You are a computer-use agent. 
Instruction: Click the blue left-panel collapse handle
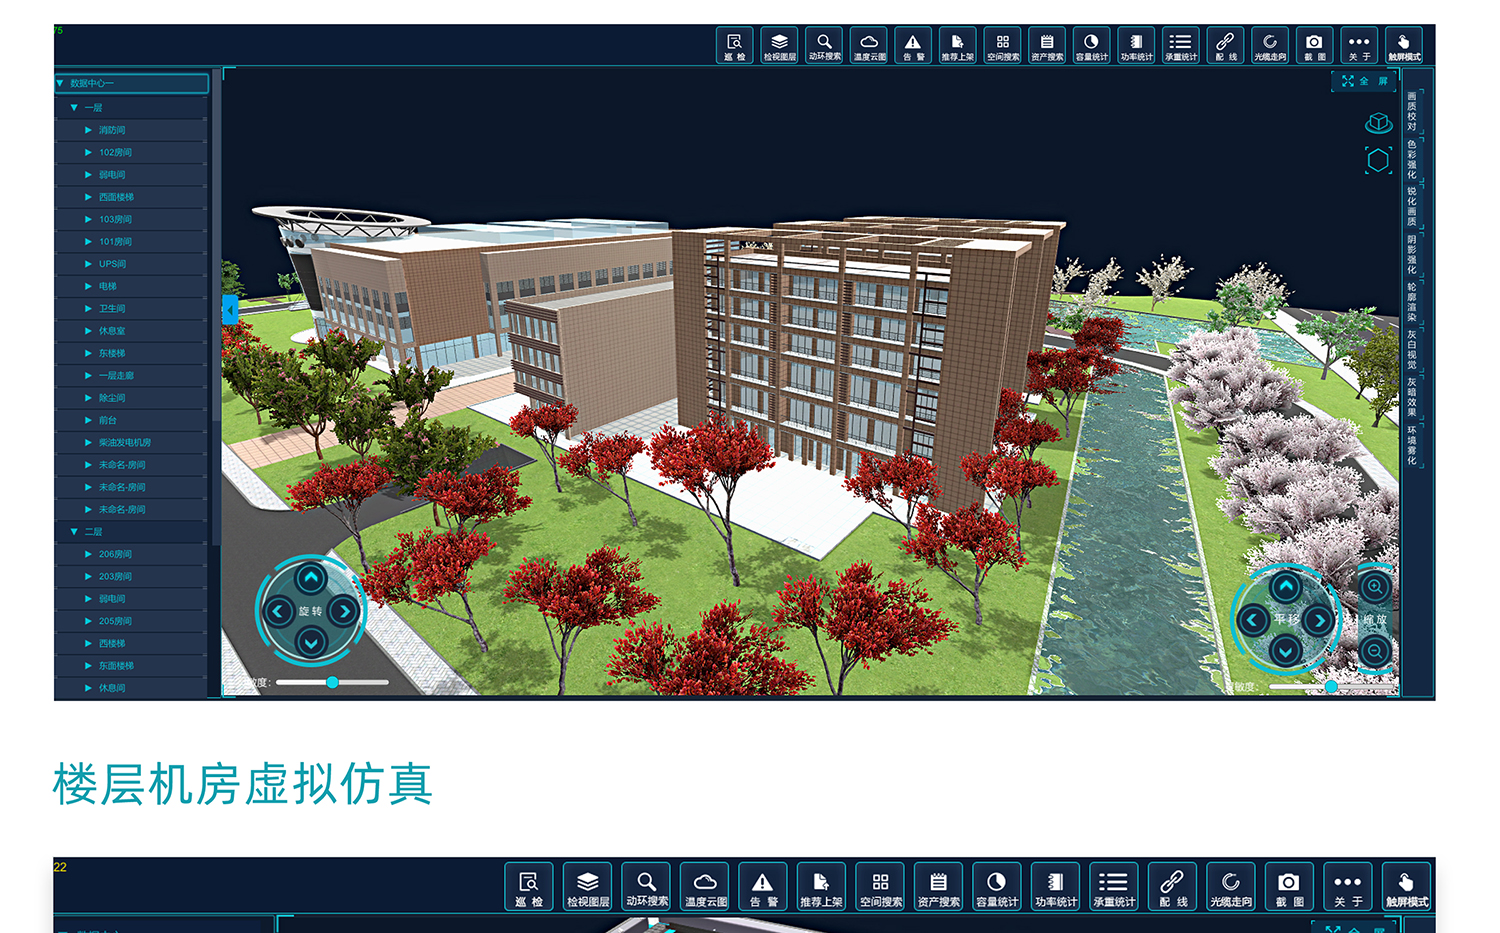tap(229, 310)
